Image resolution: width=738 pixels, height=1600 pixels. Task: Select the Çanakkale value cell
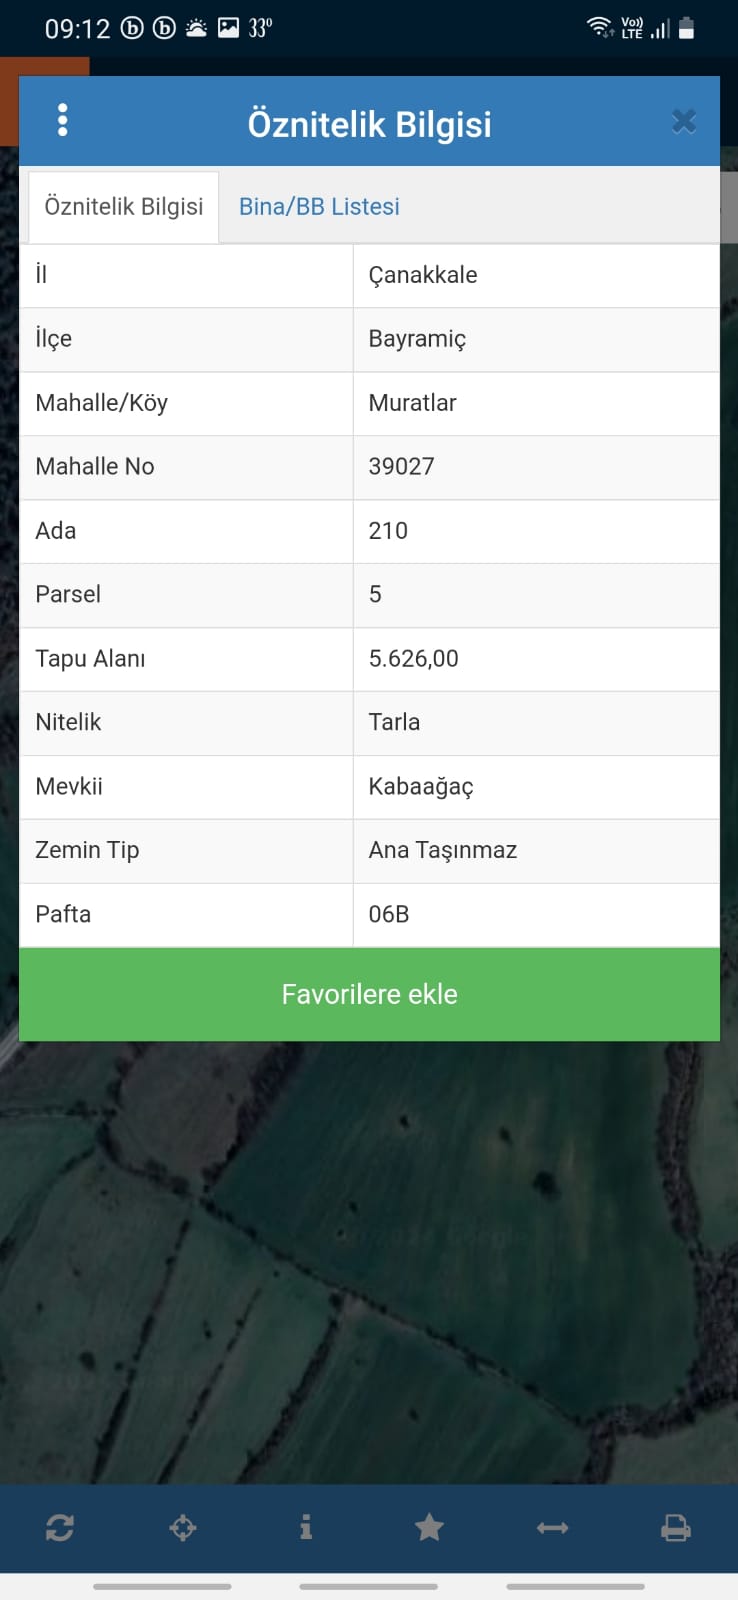(x=536, y=275)
